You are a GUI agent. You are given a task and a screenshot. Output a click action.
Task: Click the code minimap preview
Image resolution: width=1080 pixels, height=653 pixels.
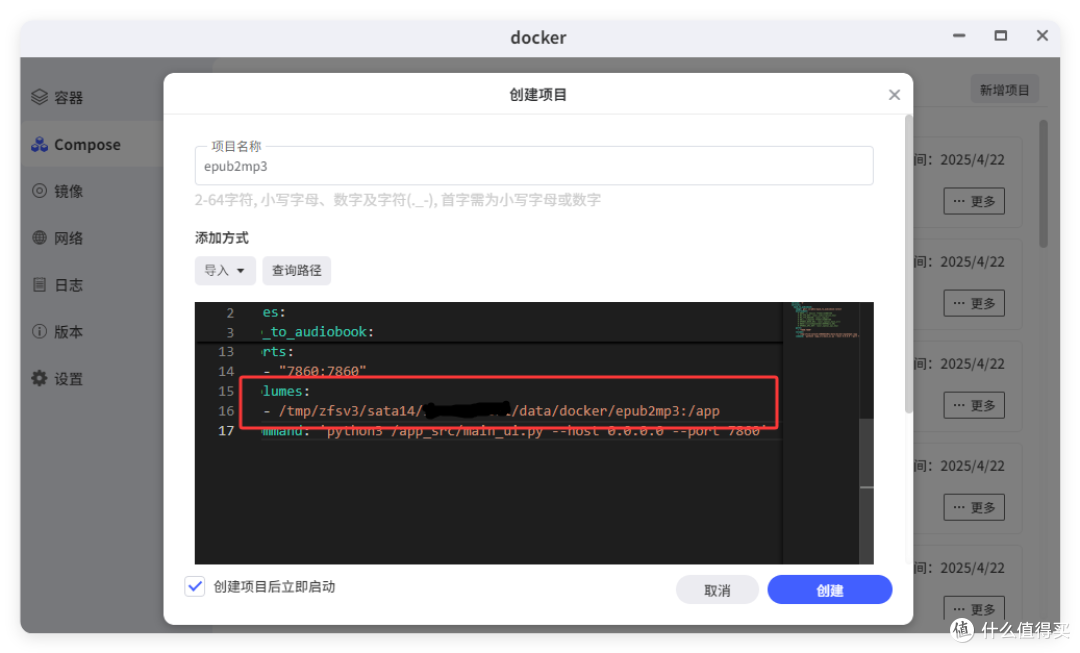[824, 320]
